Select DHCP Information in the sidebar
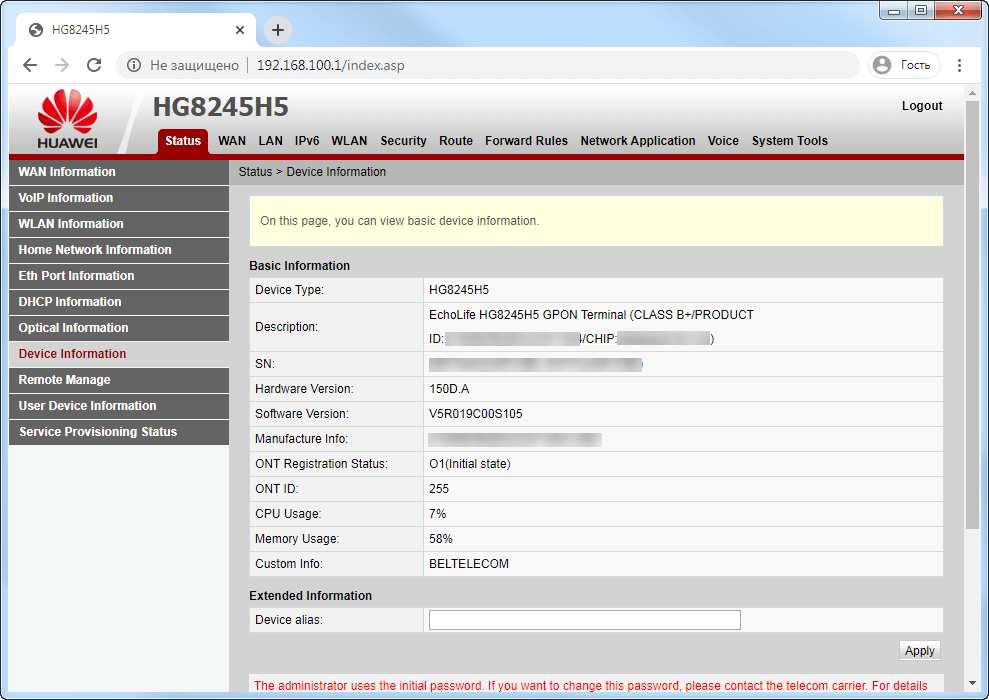The height and width of the screenshot is (700, 989). (x=70, y=302)
